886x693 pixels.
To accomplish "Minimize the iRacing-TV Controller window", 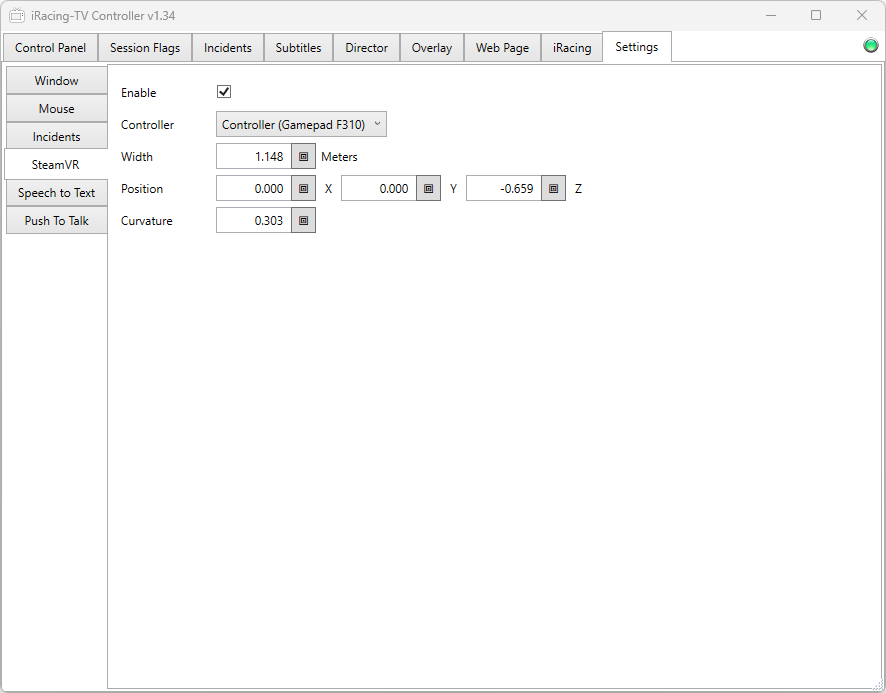I will (771, 15).
